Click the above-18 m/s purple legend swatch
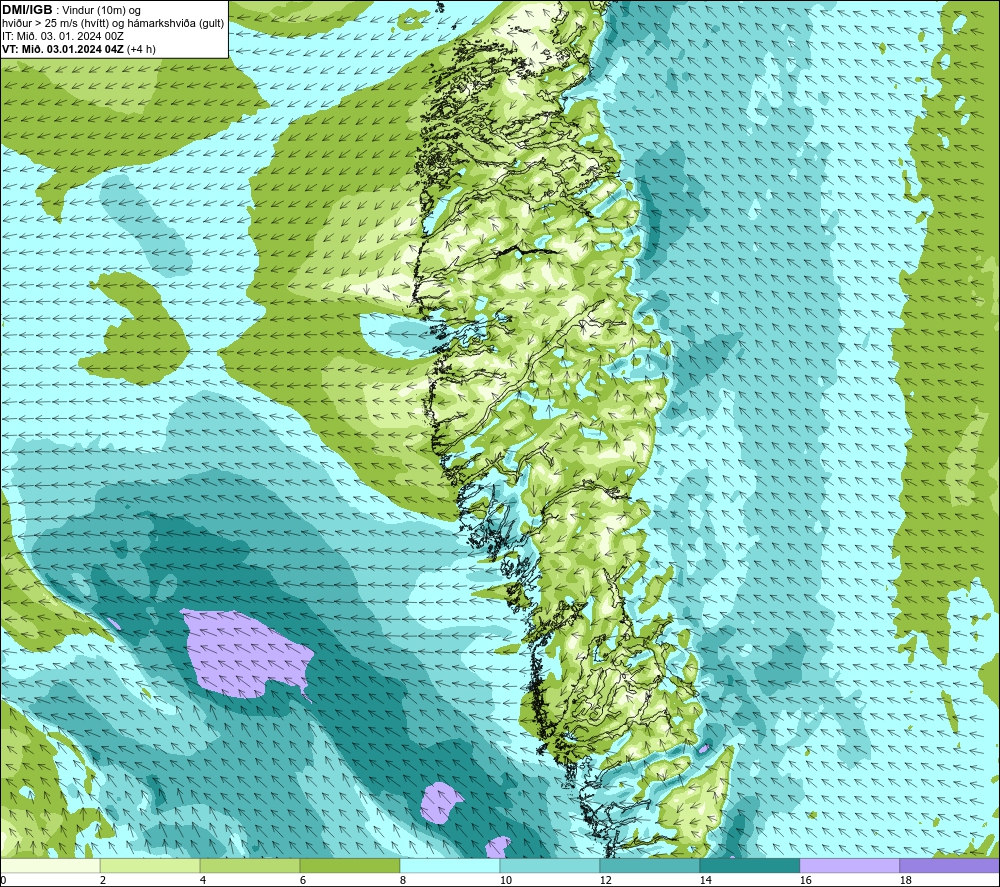 [949, 865]
